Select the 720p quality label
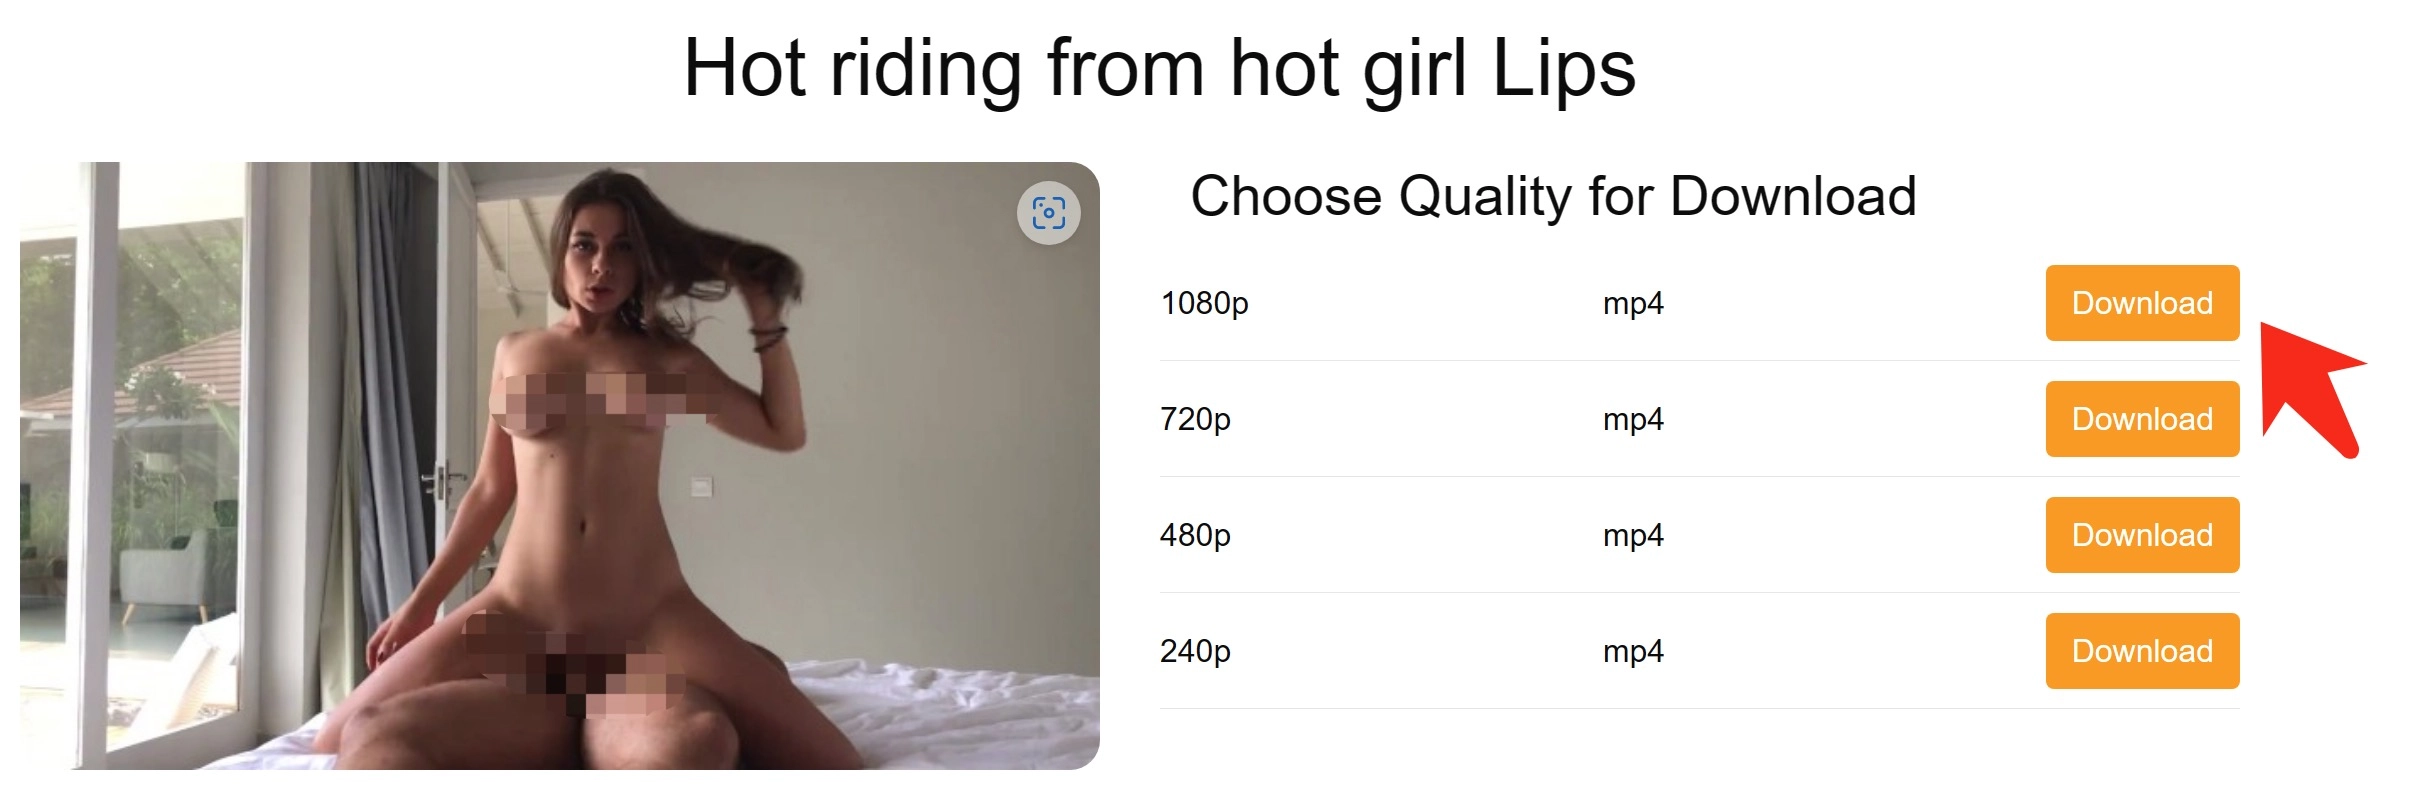The height and width of the screenshot is (792, 2428). [x=1195, y=419]
